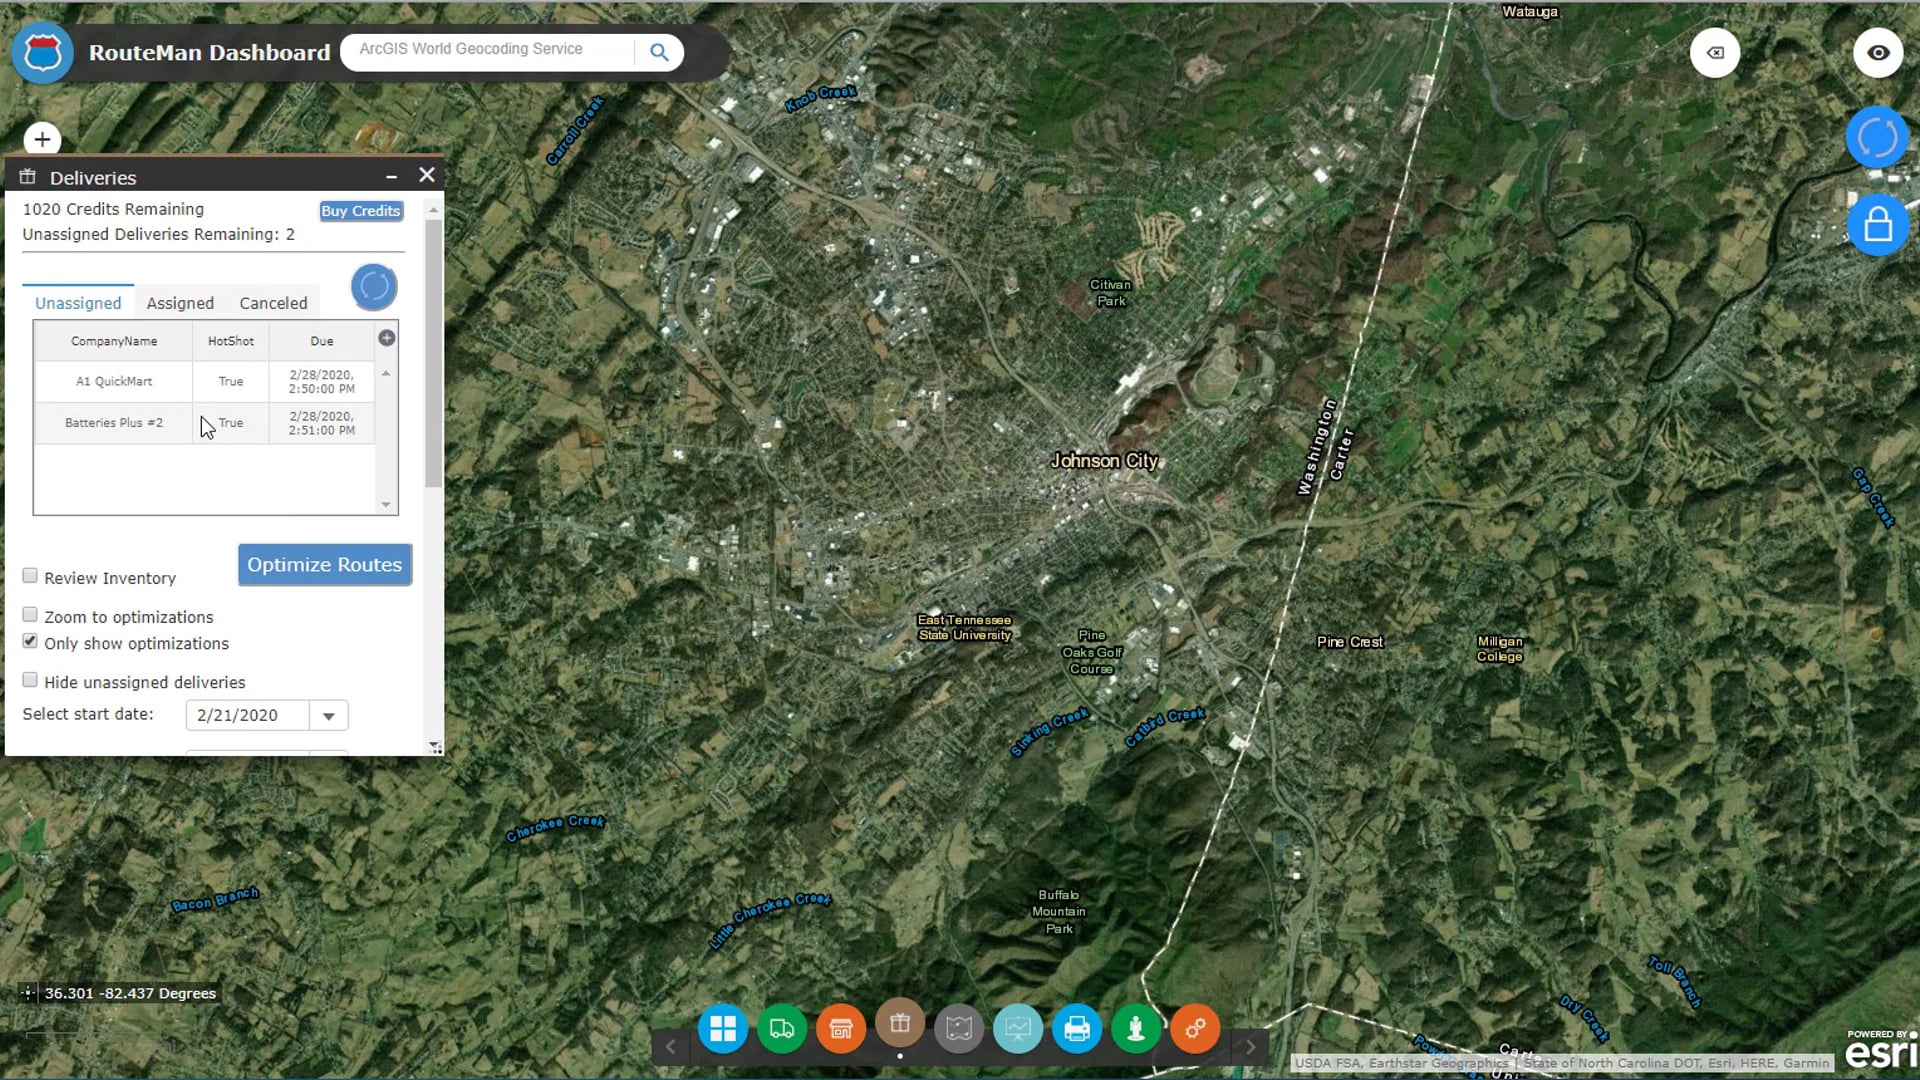Click the Optimize Routes button
The width and height of the screenshot is (1920, 1080).
(x=324, y=565)
